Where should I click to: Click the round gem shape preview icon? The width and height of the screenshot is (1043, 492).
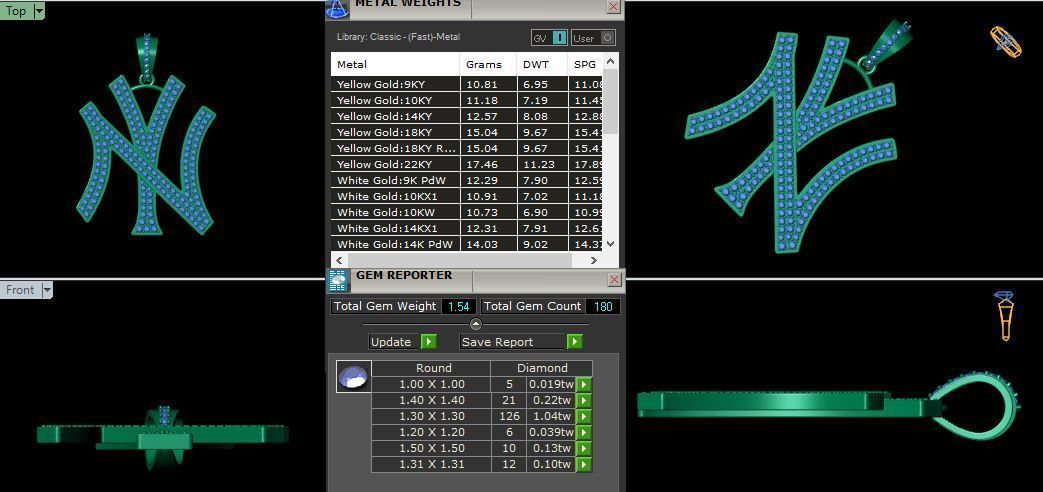(353, 377)
